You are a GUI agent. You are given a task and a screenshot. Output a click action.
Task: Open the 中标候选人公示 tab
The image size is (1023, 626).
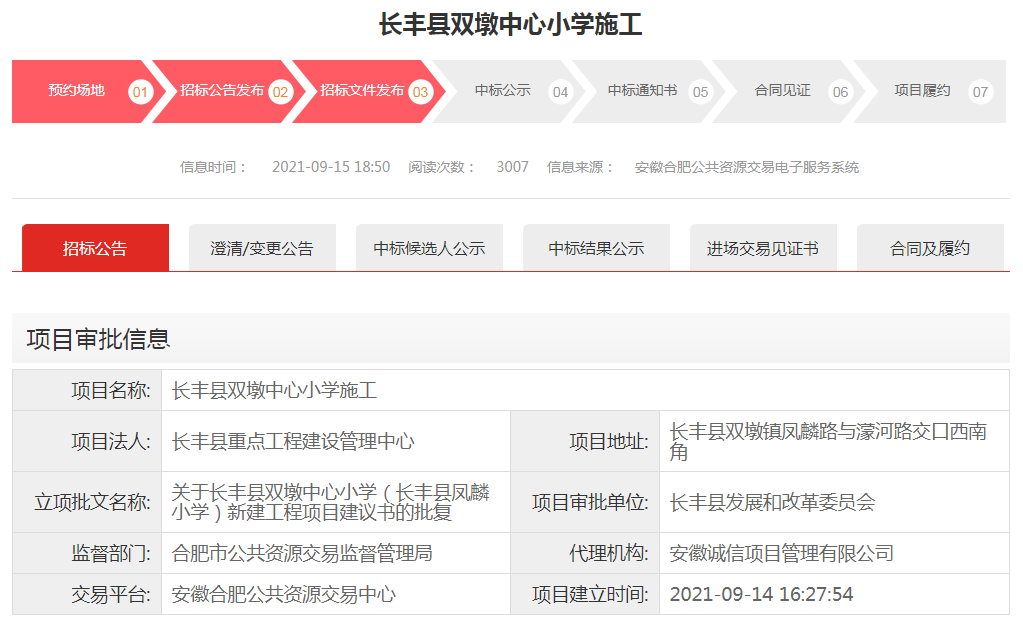point(428,247)
